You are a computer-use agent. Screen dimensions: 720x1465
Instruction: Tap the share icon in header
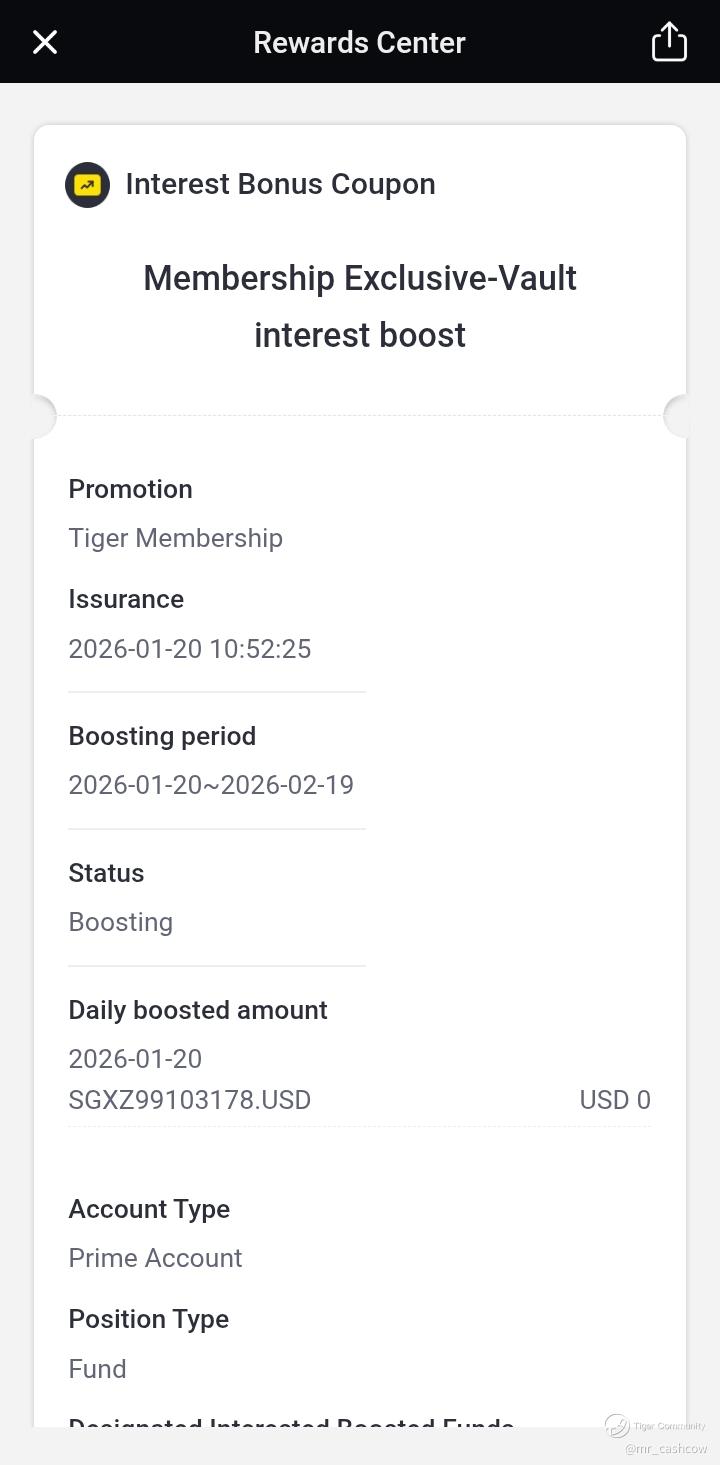pyautogui.click(x=669, y=42)
